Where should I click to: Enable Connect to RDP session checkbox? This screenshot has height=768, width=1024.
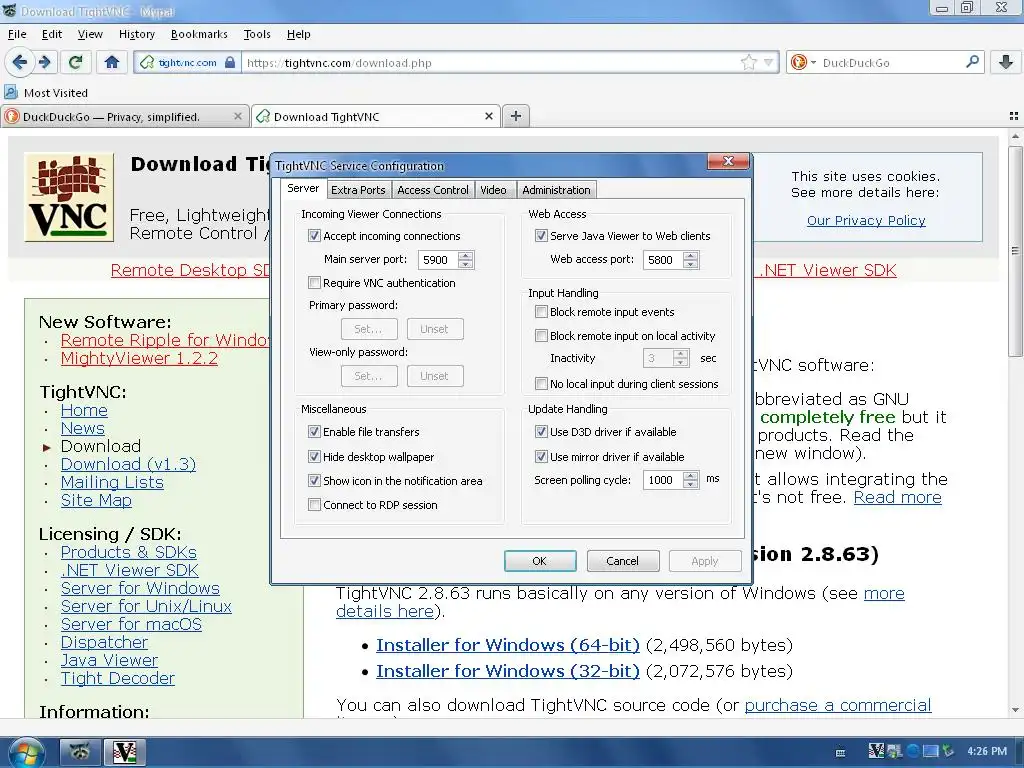(x=314, y=505)
